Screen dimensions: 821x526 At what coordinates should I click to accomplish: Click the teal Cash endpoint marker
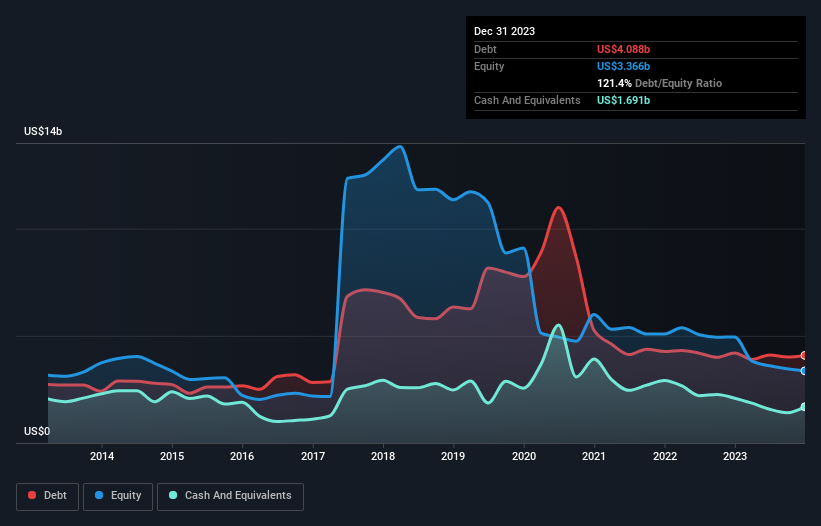point(804,407)
